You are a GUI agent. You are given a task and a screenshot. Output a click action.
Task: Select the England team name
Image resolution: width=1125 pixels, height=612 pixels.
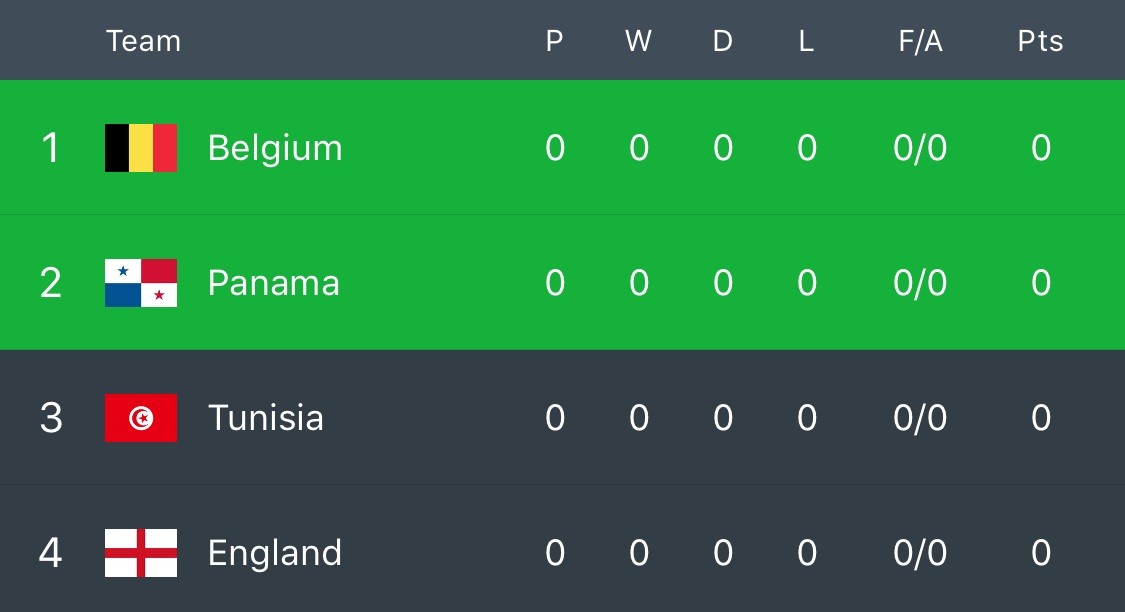click(274, 553)
